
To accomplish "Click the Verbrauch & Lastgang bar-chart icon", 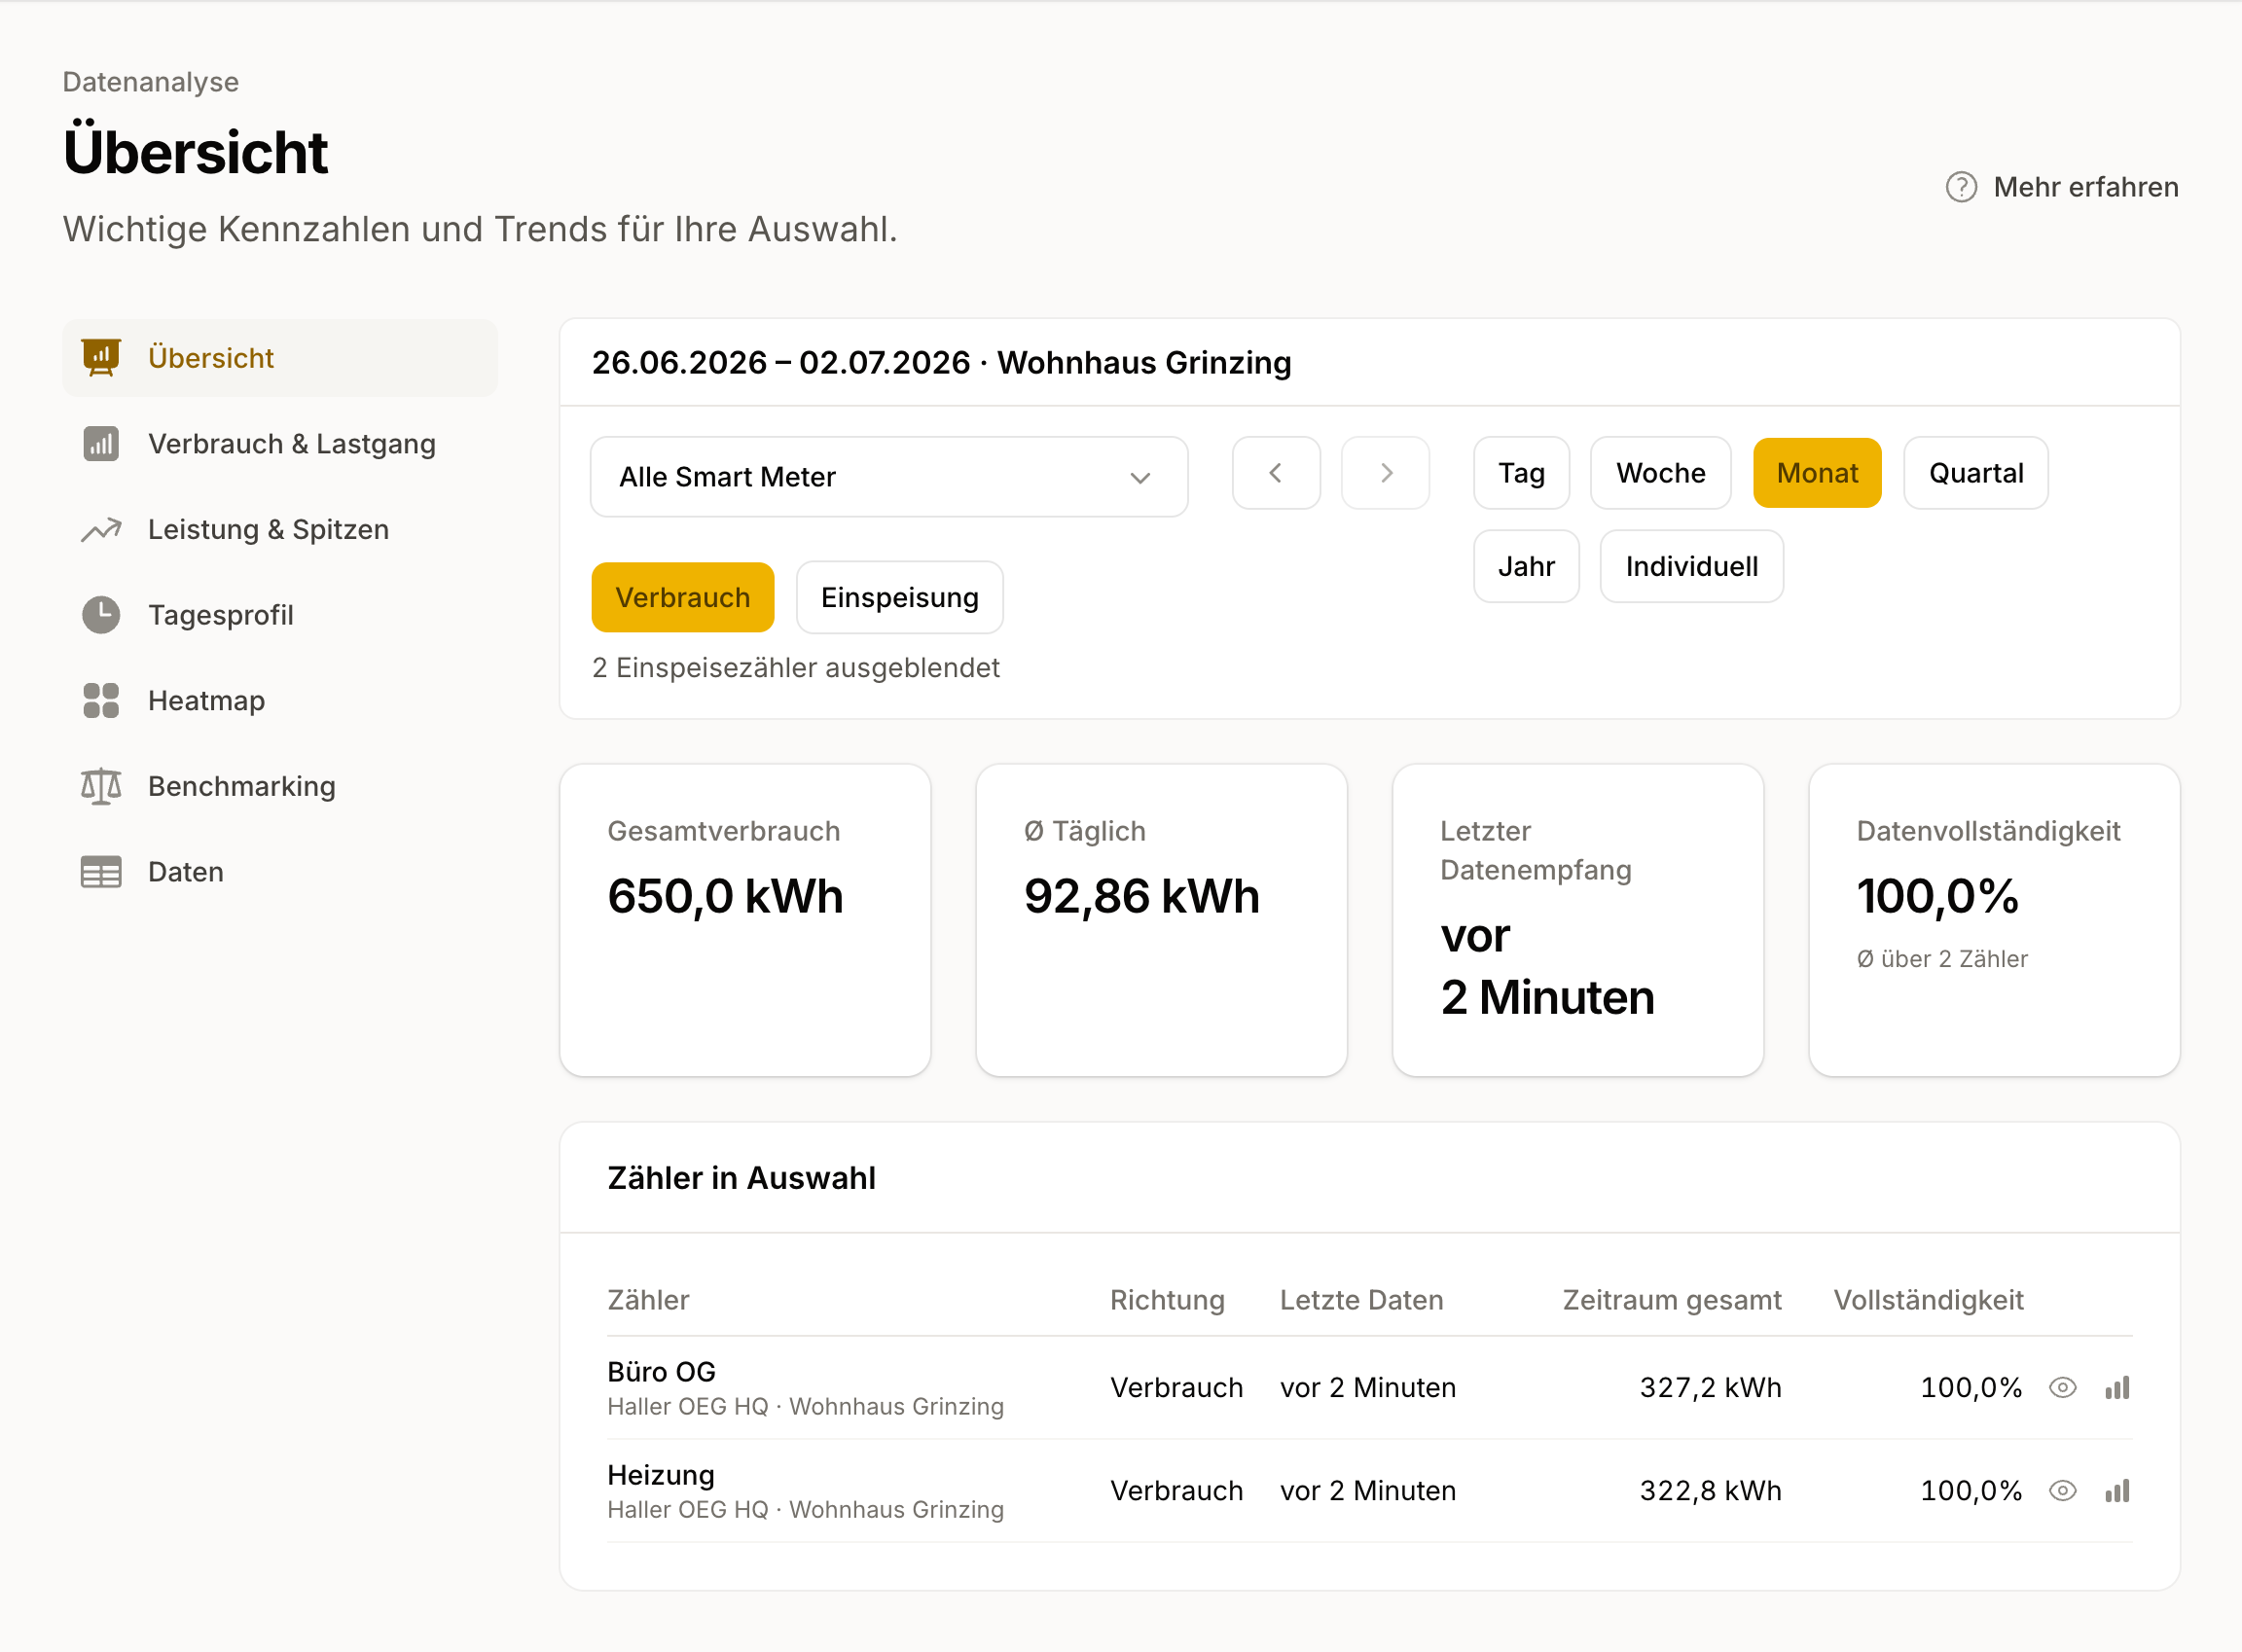I will click(x=101, y=444).
